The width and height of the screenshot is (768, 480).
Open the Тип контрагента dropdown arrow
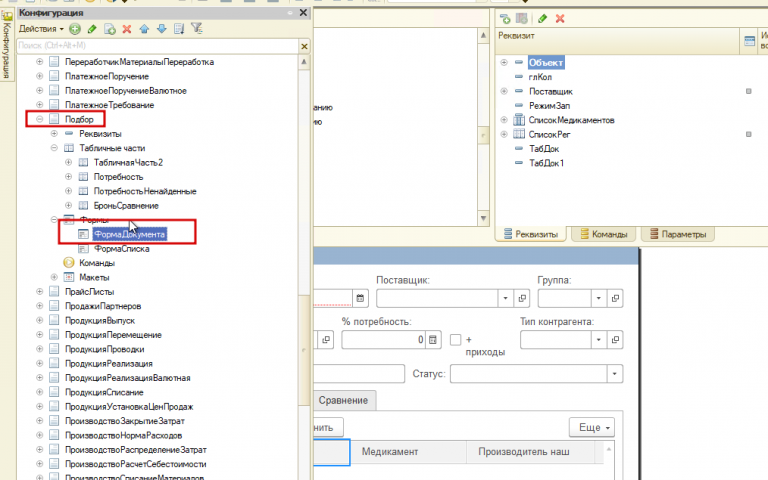point(599,339)
